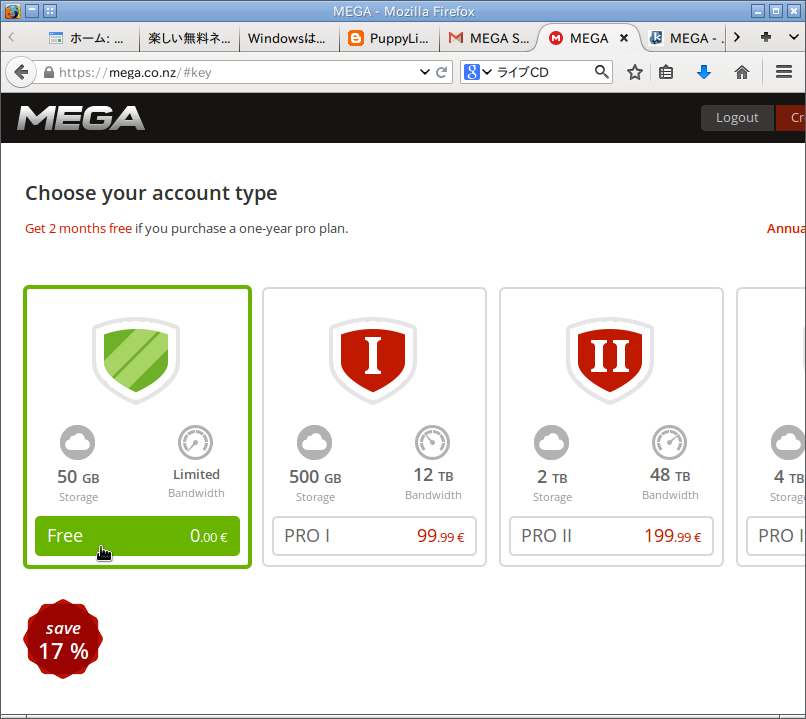
Task: Open a new tab with plus icon
Action: (766, 37)
